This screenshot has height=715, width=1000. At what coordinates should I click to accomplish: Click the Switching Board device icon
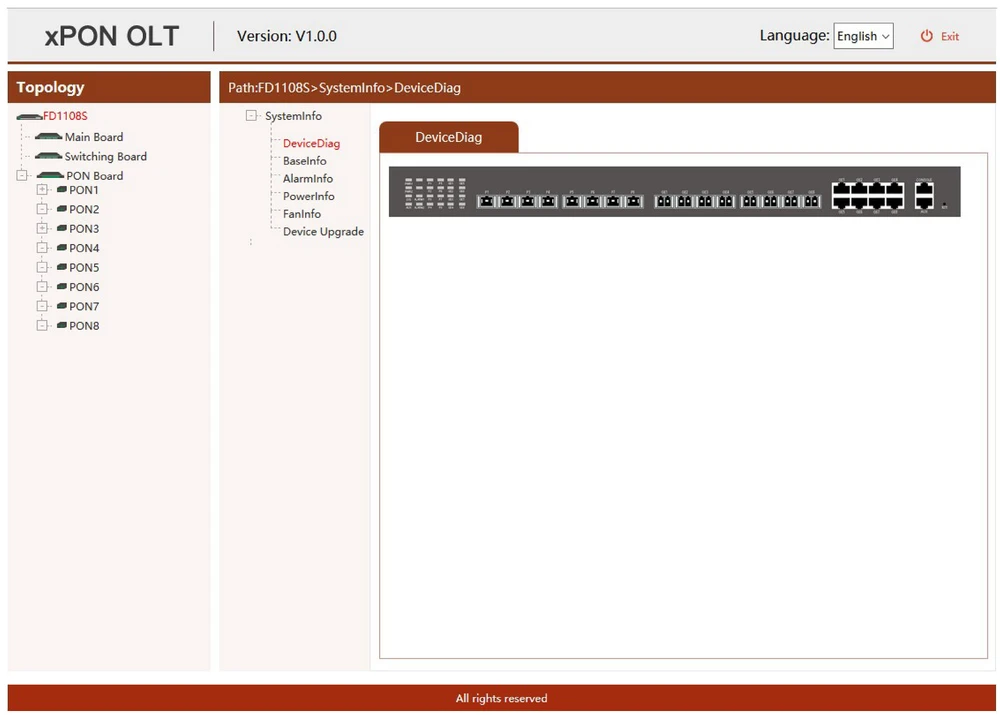tap(49, 157)
